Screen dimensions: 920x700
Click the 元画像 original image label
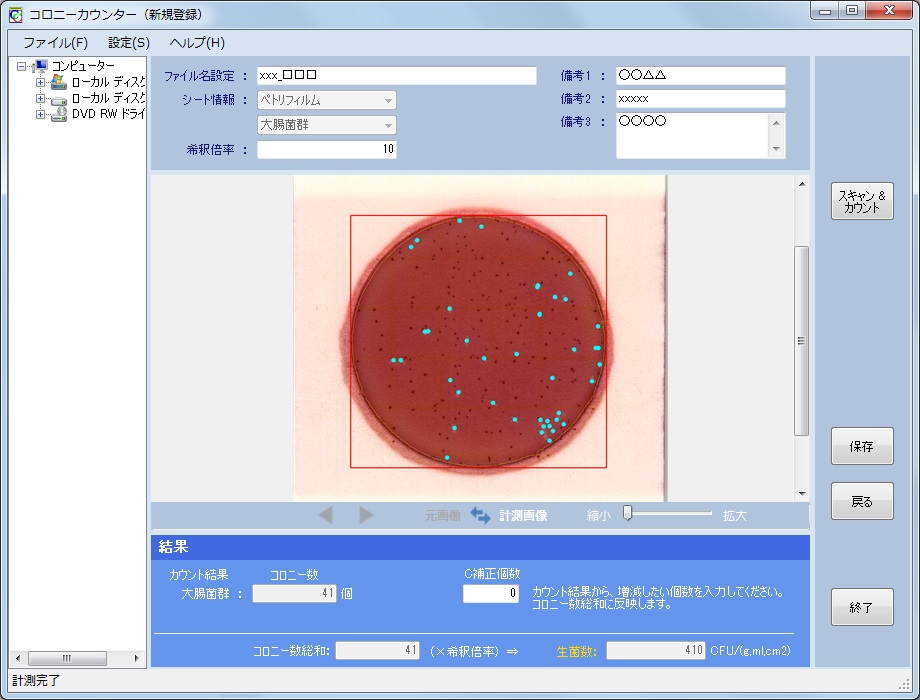pyautogui.click(x=442, y=516)
